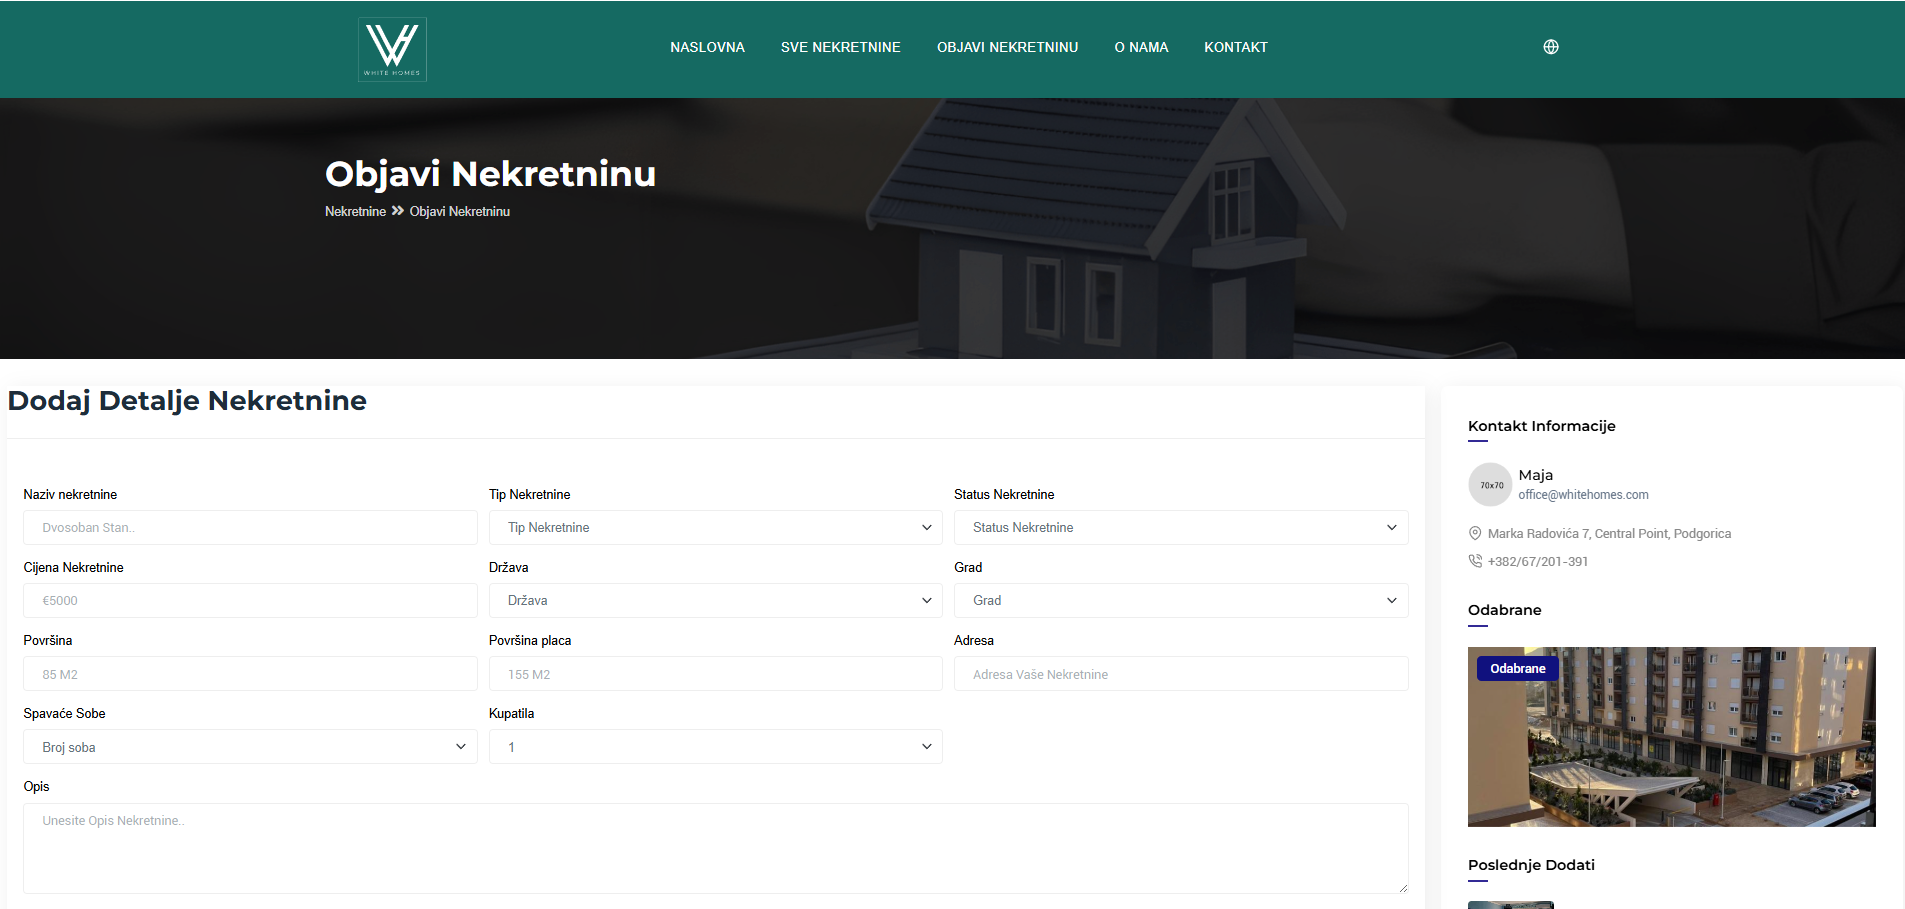This screenshot has height=909, width=1905.
Task: Click the phone icon beside the number
Action: 1475,561
